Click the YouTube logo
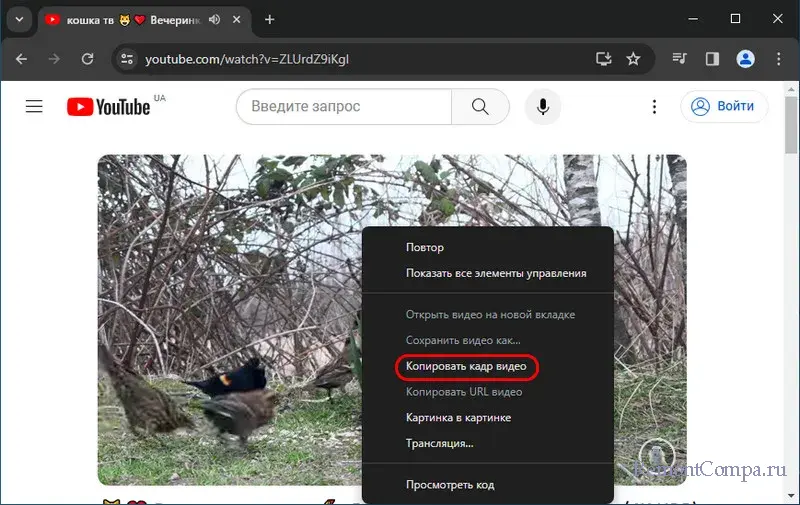This screenshot has height=505, width=800. pyautogui.click(x=109, y=106)
